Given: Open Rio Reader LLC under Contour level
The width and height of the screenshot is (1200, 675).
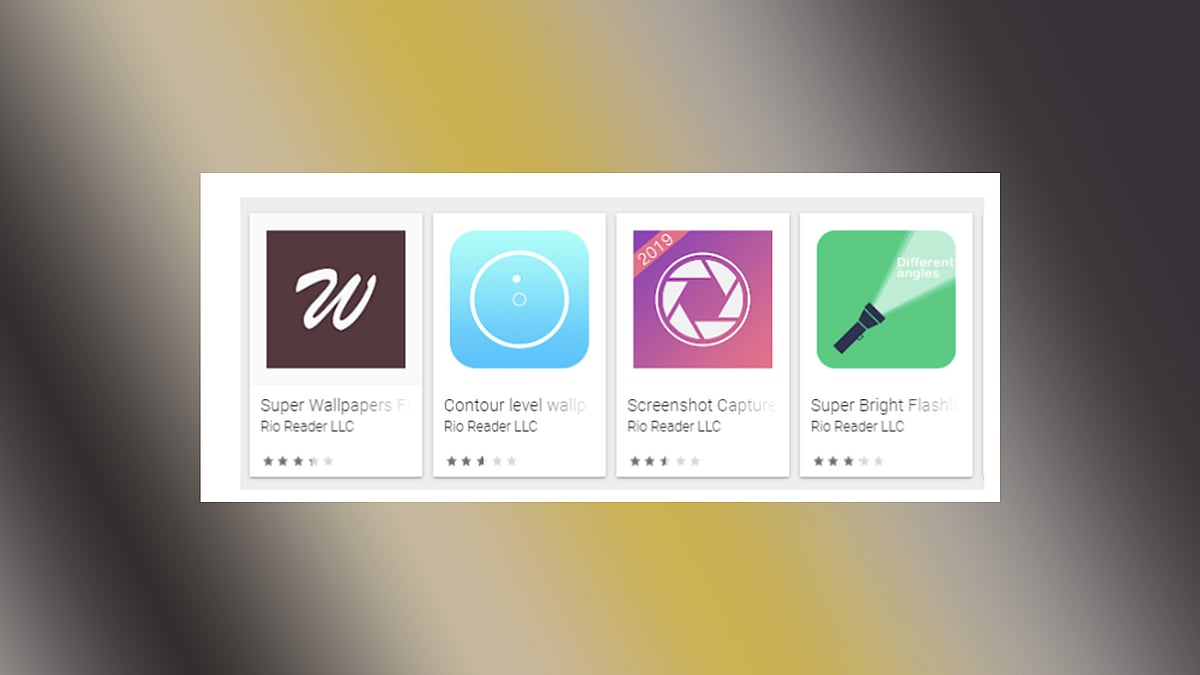Looking at the screenshot, I should (490, 426).
